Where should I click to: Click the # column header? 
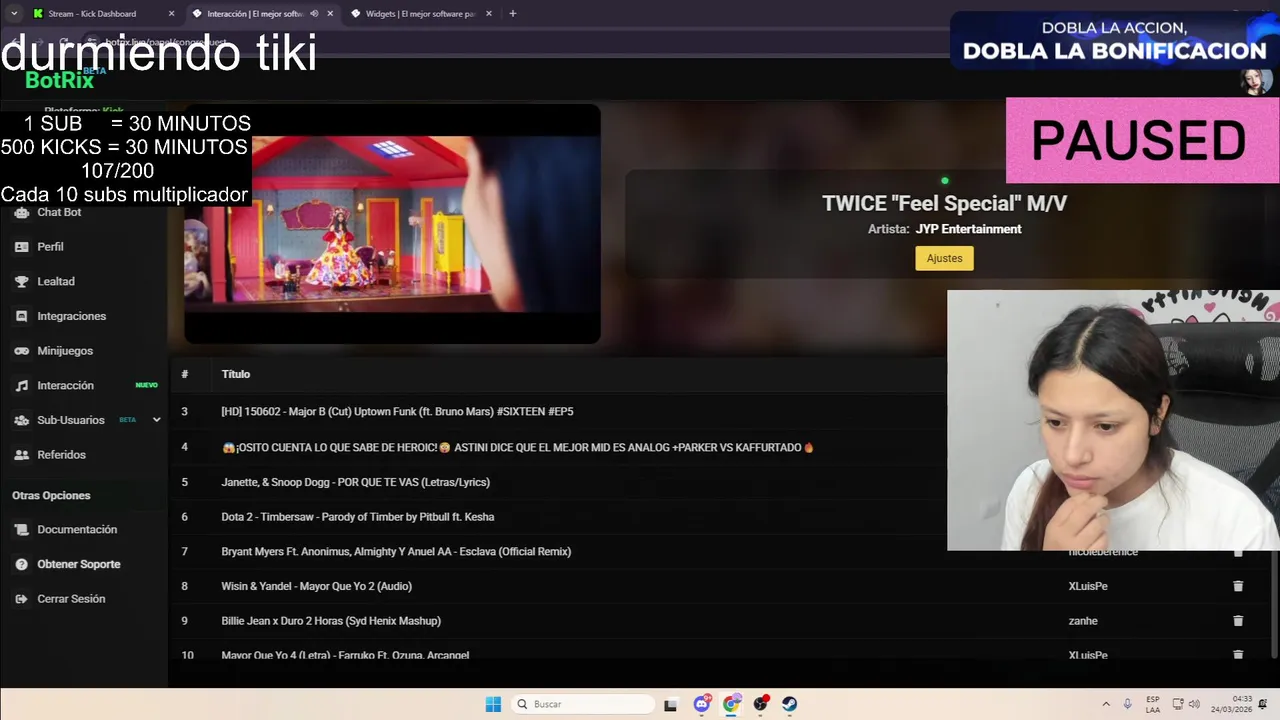[185, 374]
